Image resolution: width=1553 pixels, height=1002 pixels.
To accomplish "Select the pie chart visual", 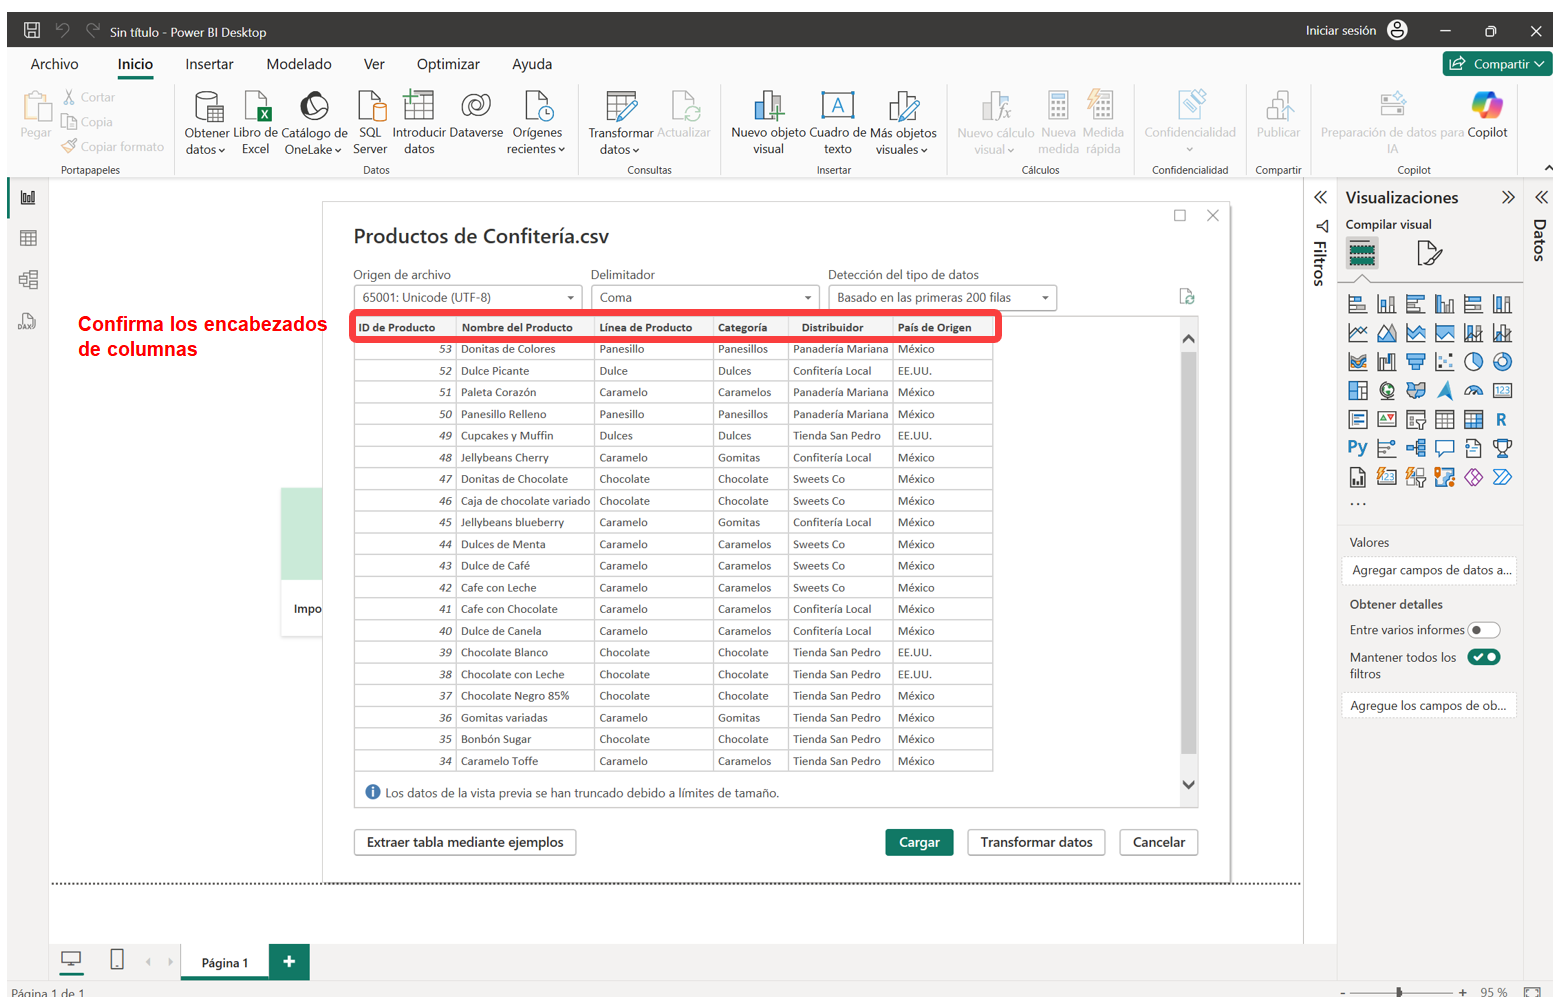I will coord(1474,362).
